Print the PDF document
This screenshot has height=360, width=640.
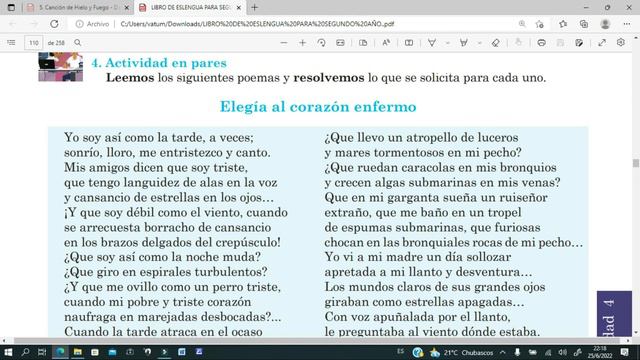542,43
